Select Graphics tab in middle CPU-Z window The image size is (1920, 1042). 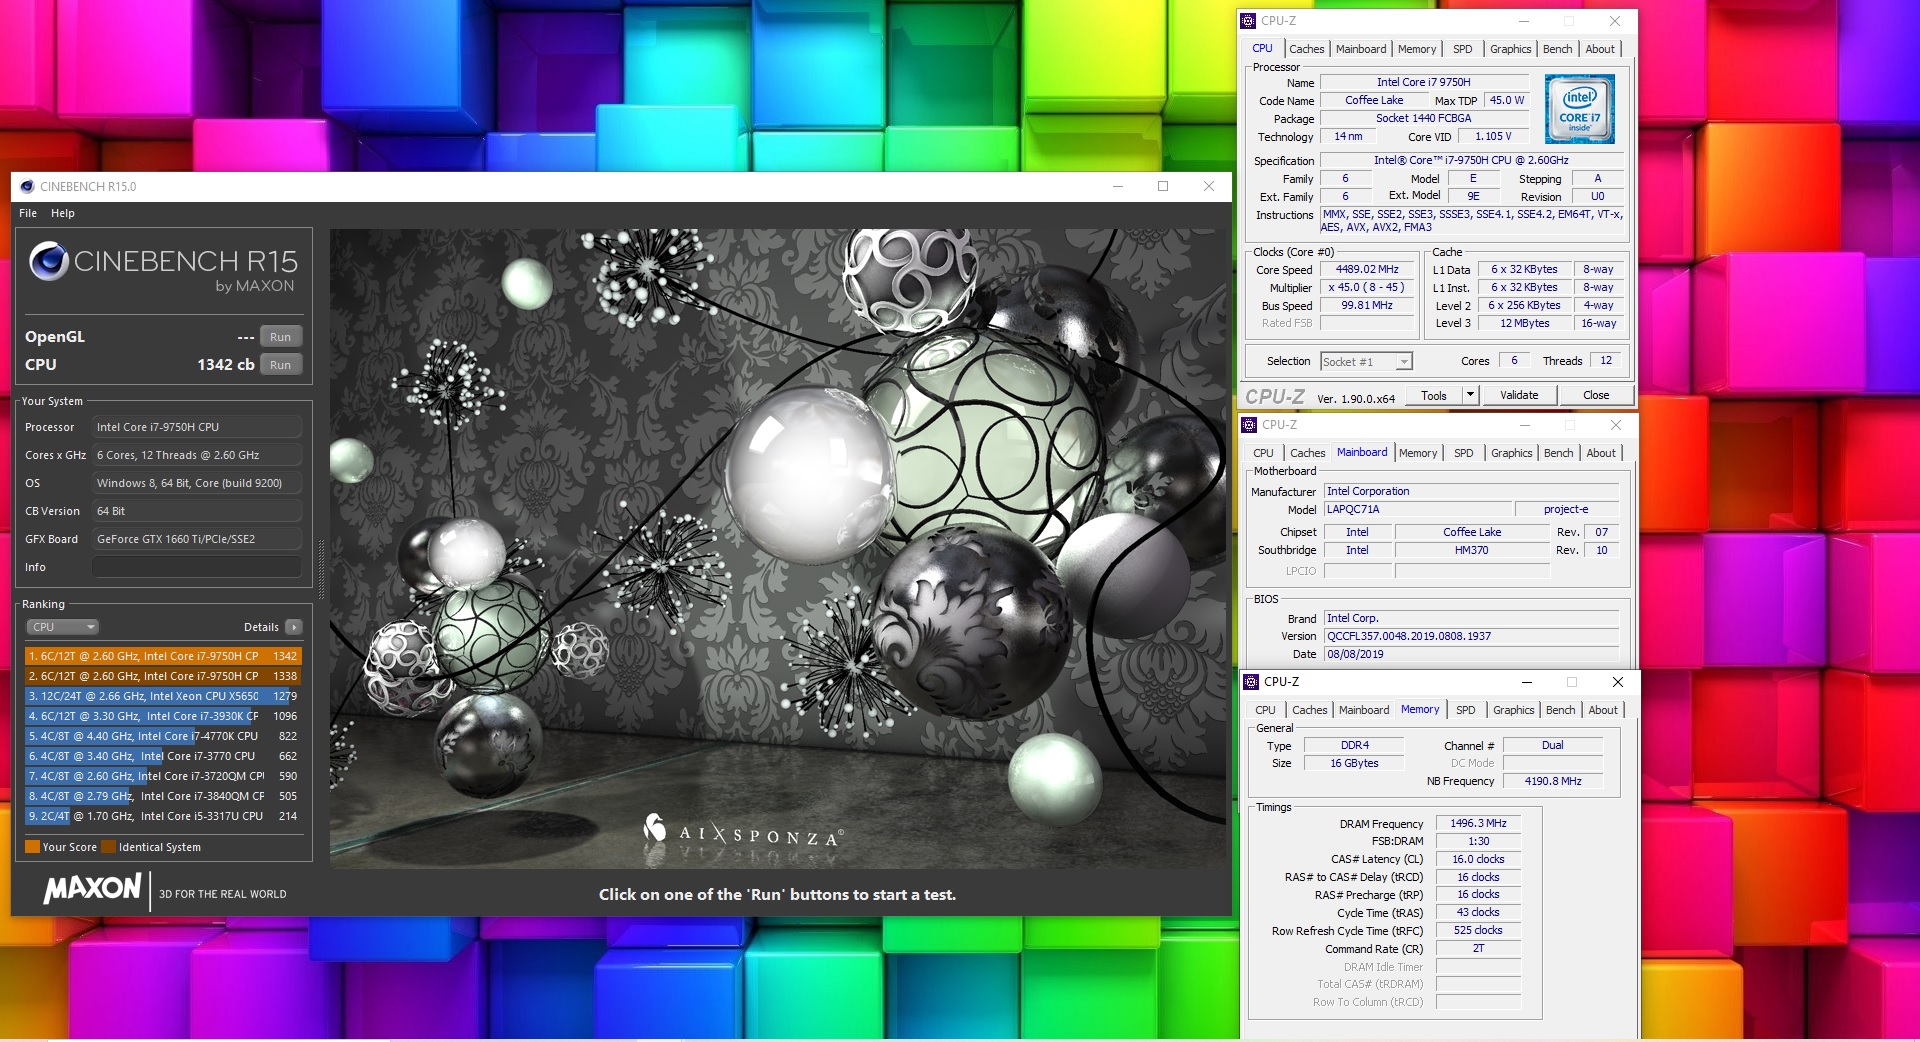[1511, 453]
